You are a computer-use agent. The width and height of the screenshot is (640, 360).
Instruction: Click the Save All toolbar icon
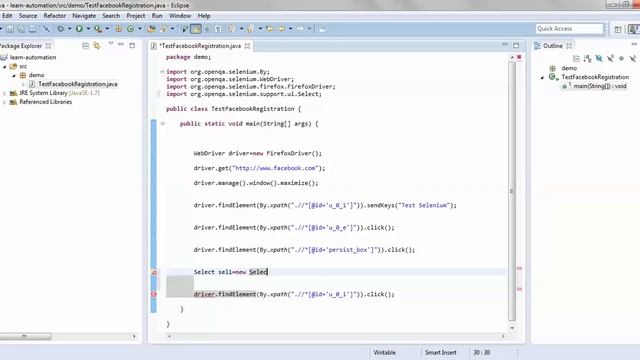pyautogui.click(x=21, y=29)
